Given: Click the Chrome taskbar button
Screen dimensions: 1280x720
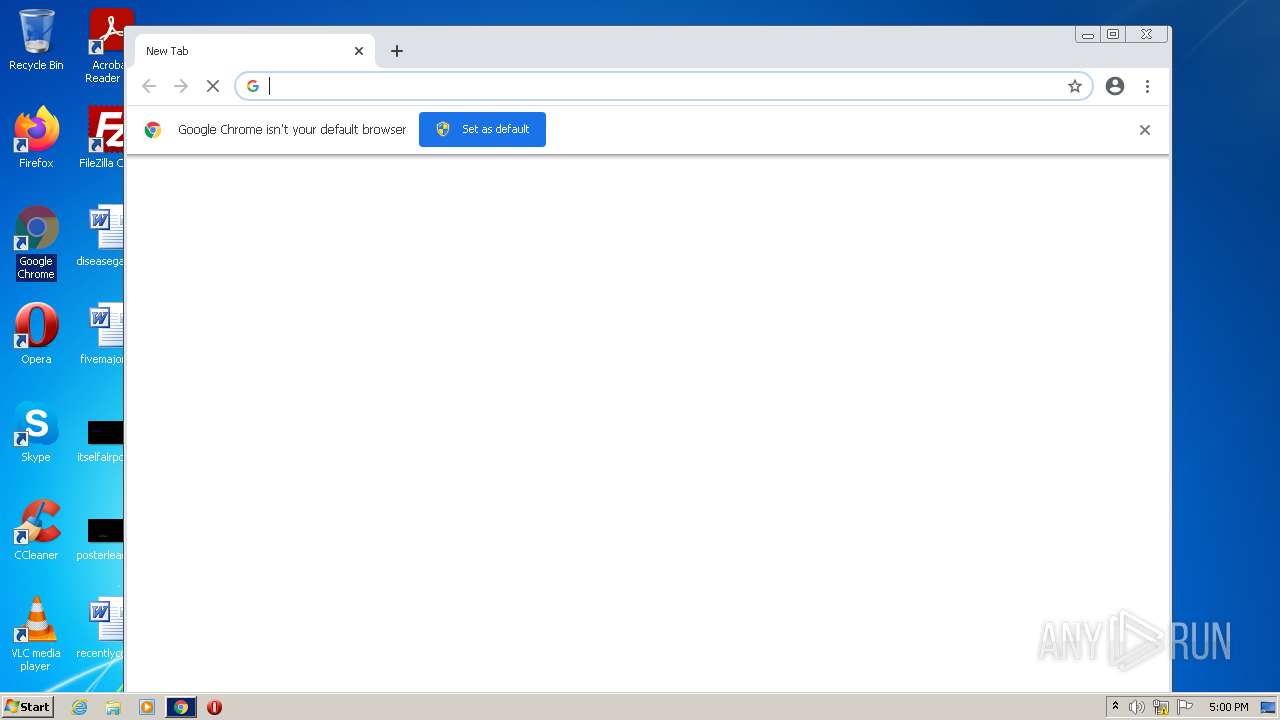Looking at the screenshot, I should coord(181,707).
